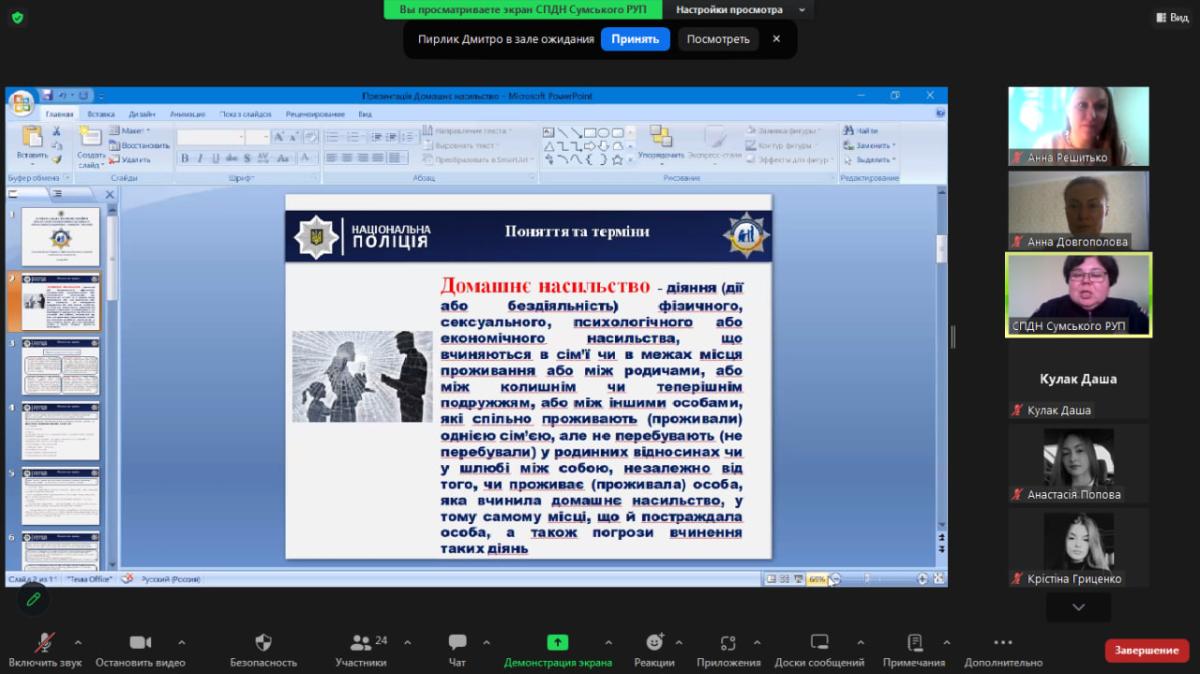Image resolution: width=1200 pixels, height=674 pixels.
Task: Open Доски сообщений whiteboards icon
Action: [819, 643]
